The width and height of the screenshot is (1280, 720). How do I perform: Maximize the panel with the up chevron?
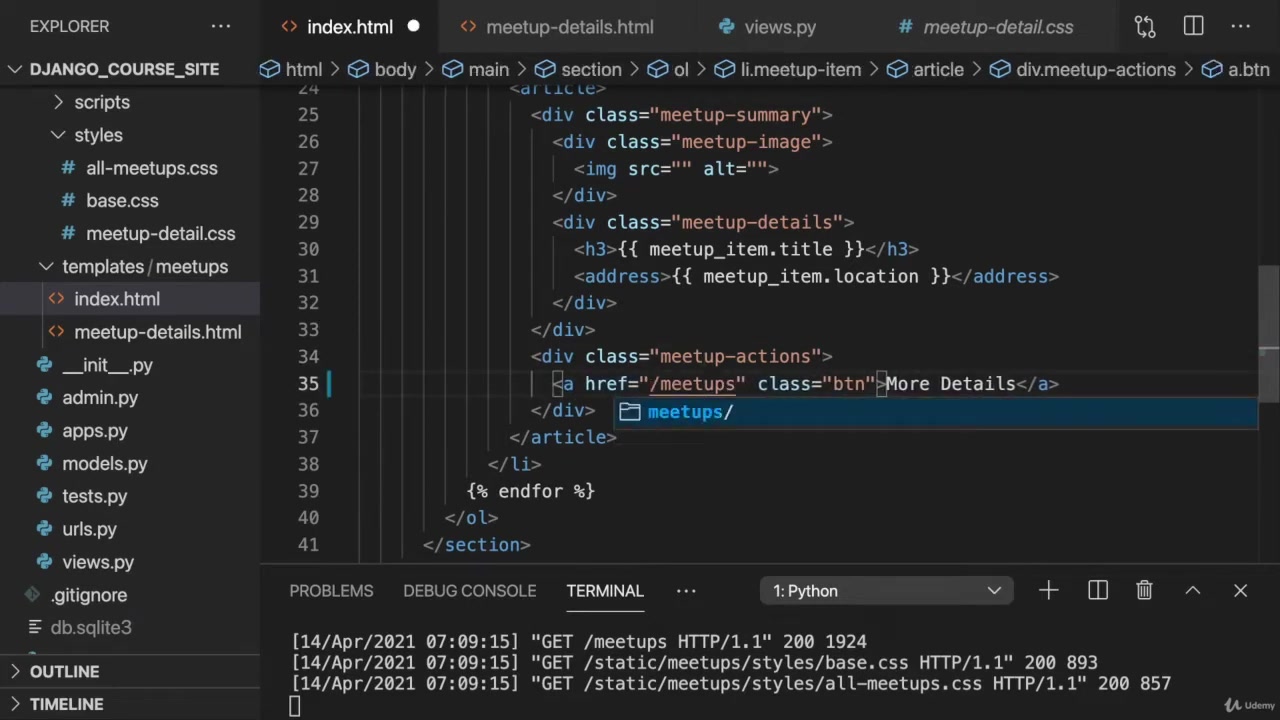[1192, 591]
